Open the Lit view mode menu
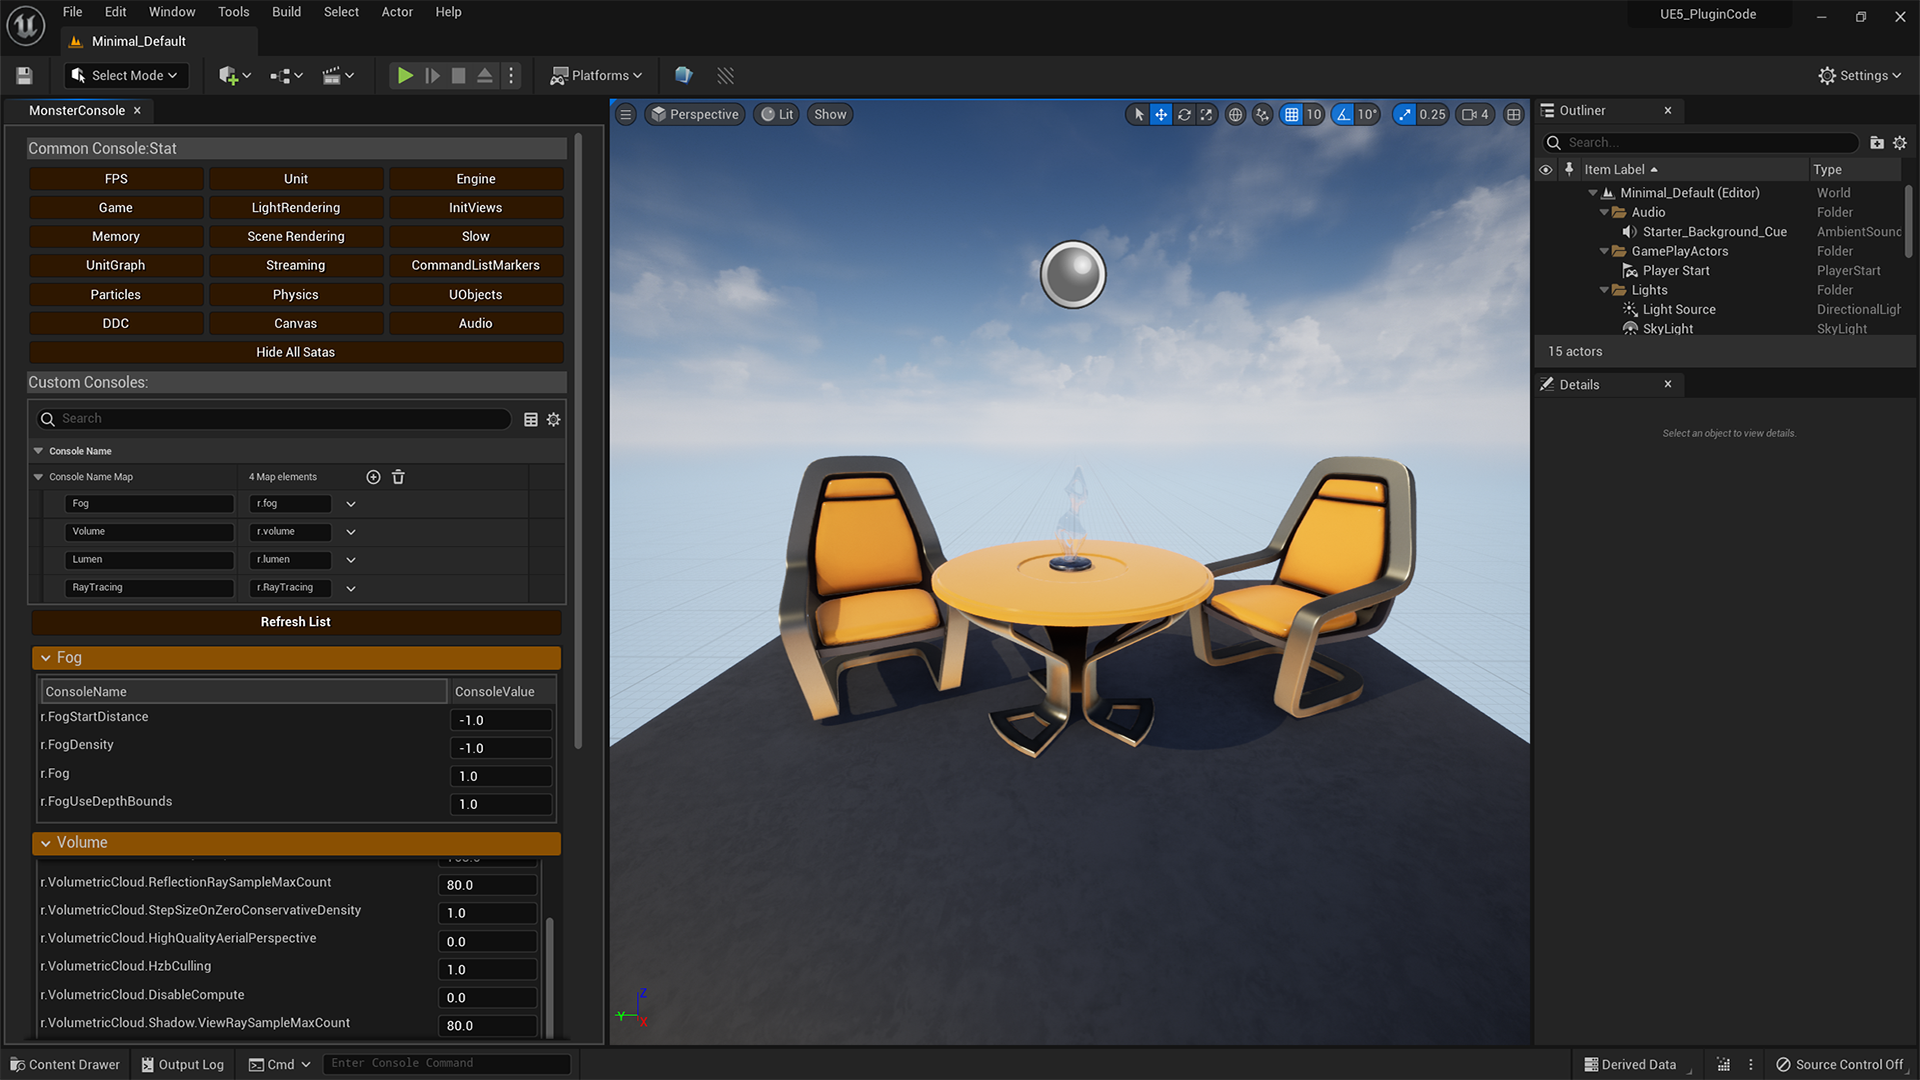The image size is (1920, 1080). tap(777, 114)
